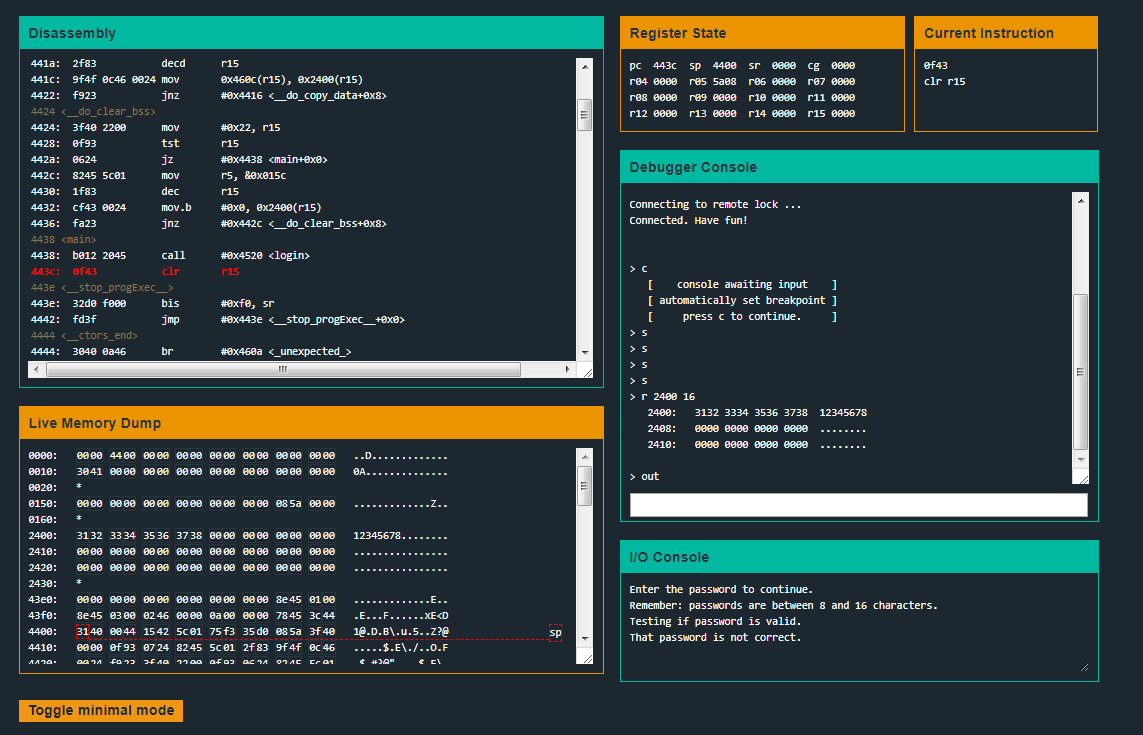Click the r15 0000 register value
1143x735 pixels.
[x=831, y=114]
